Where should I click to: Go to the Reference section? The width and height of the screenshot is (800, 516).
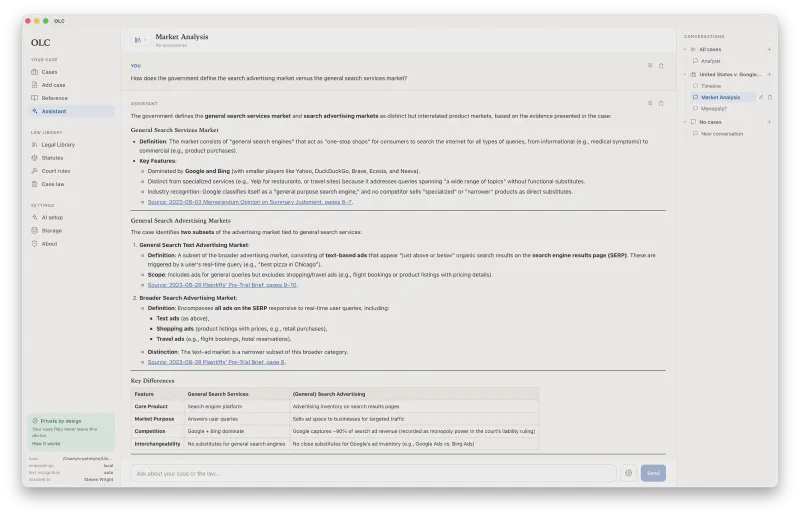(x=71, y=98)
